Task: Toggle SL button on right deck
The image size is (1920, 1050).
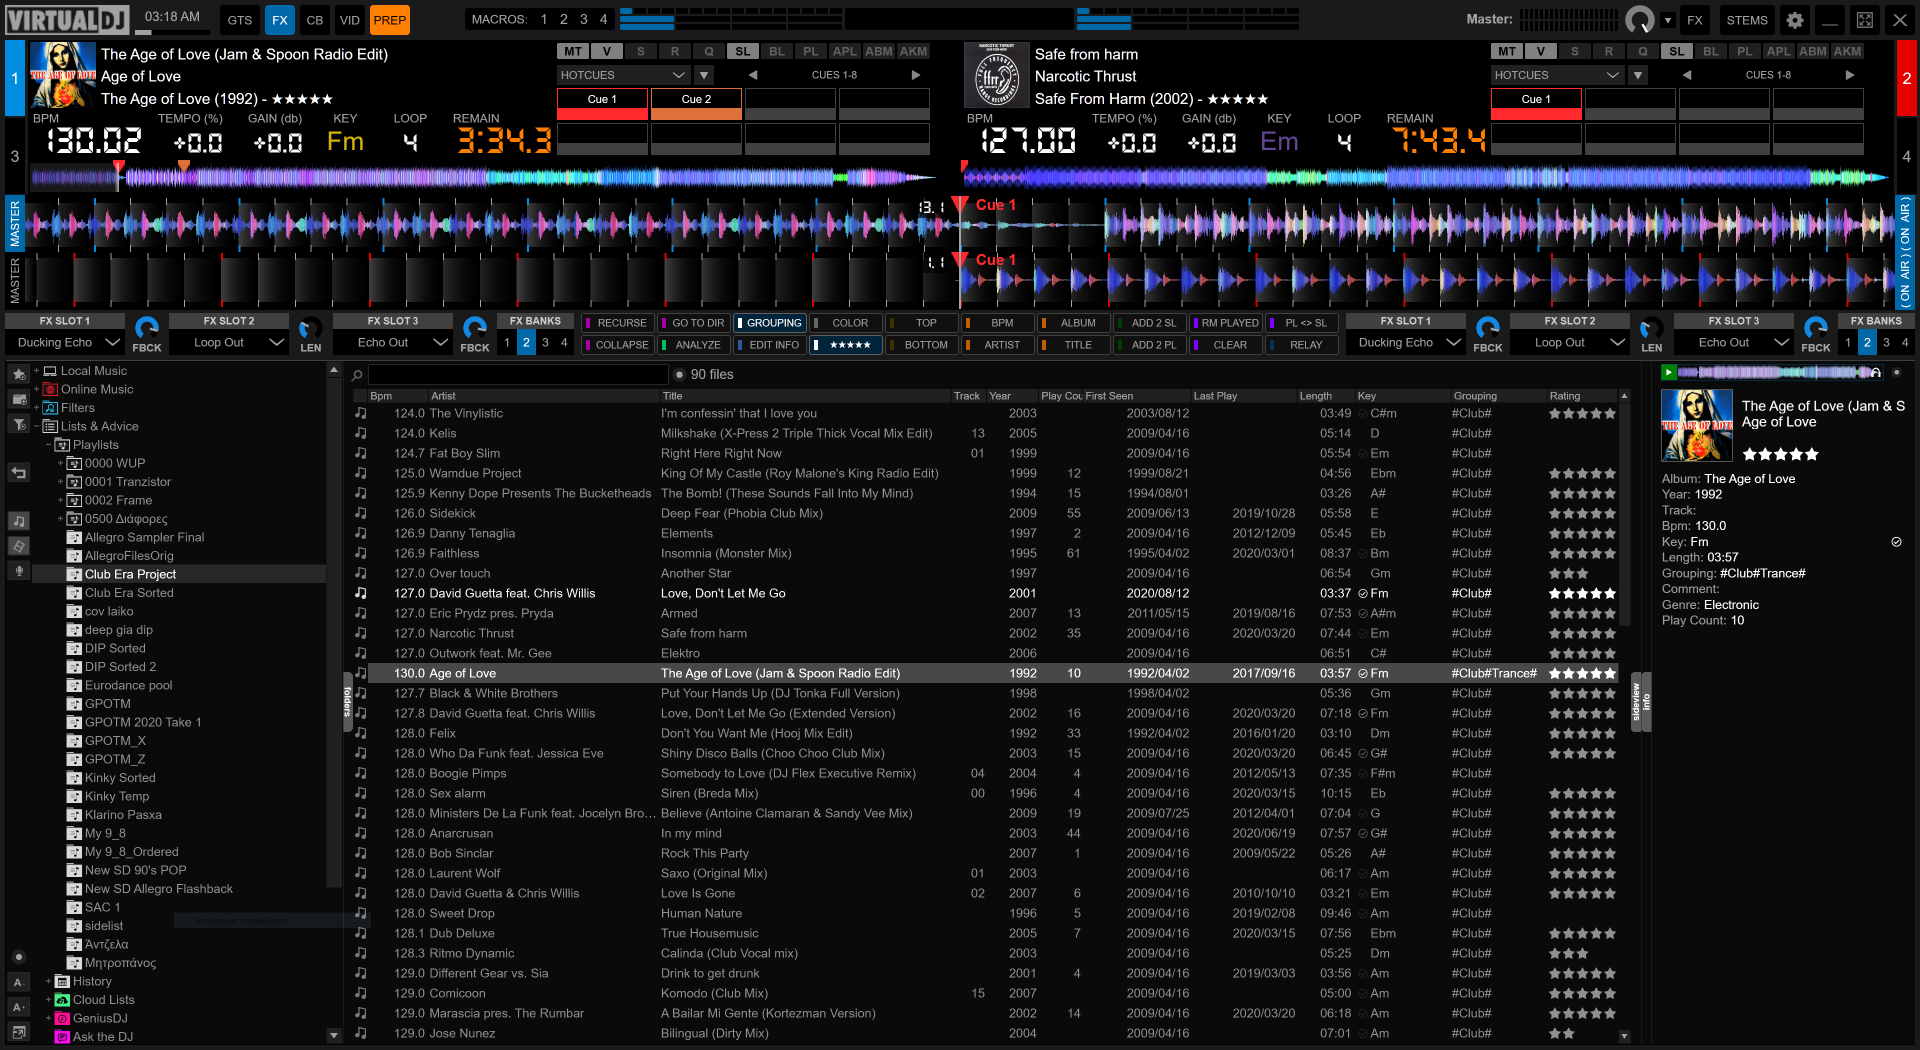Action: pos(1677,52)
